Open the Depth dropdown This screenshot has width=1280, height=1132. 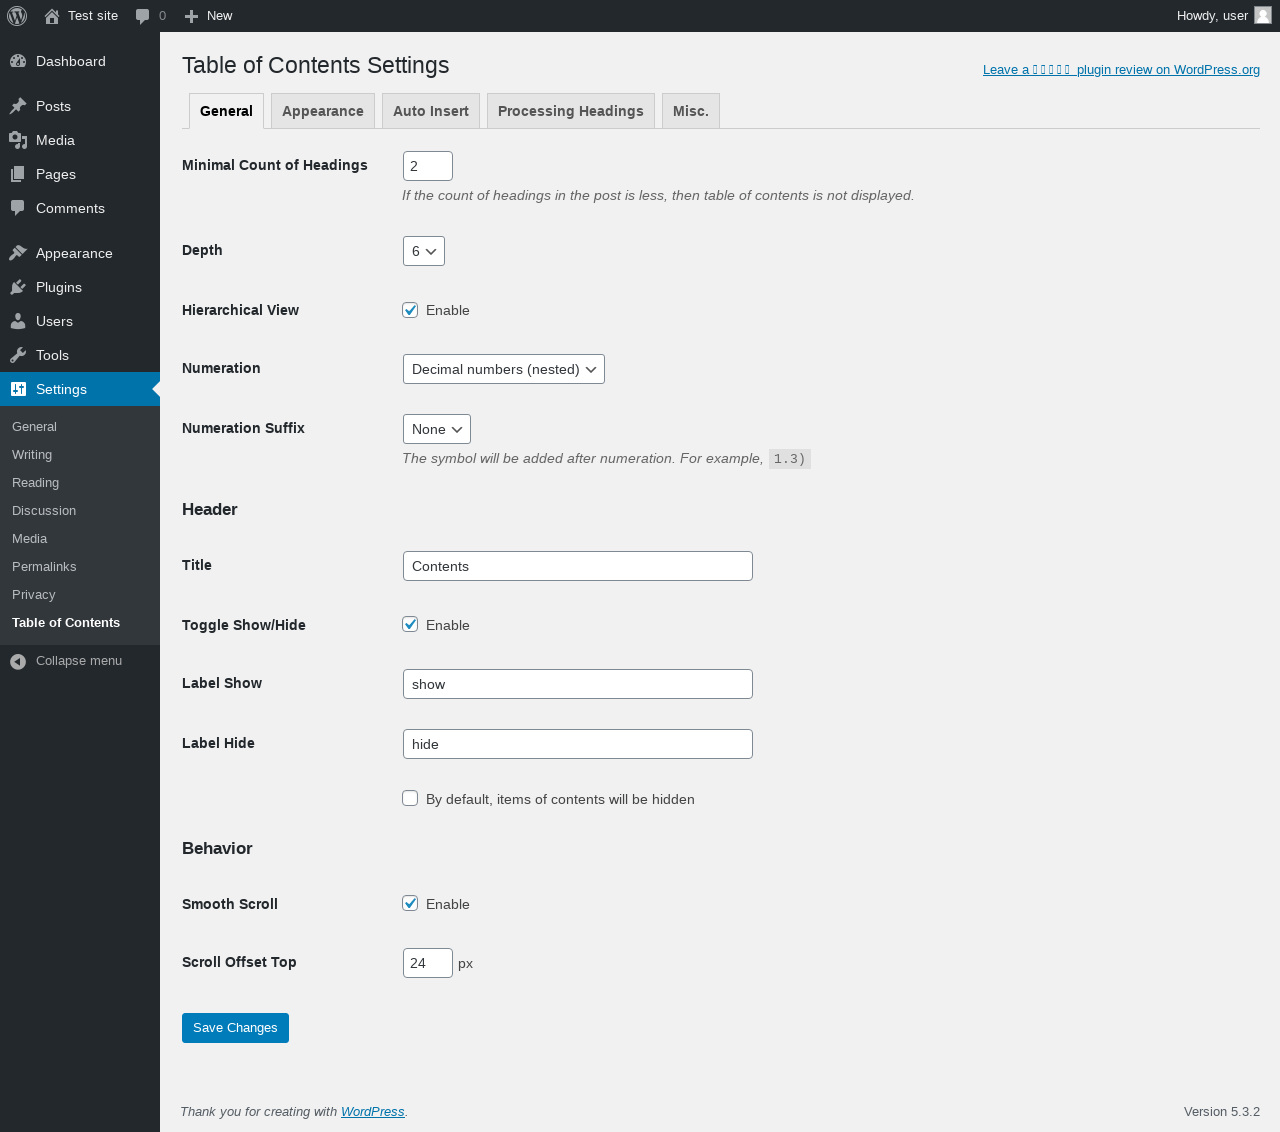(x=424, y=251)
